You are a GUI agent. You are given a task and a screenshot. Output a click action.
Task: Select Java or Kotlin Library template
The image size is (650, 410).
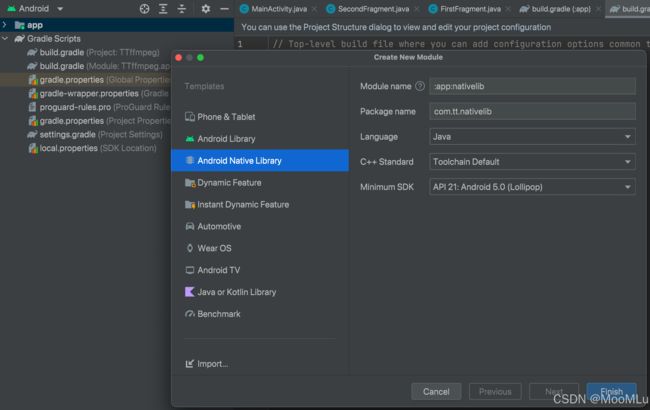pyautogui.click(x=260, y=292)
